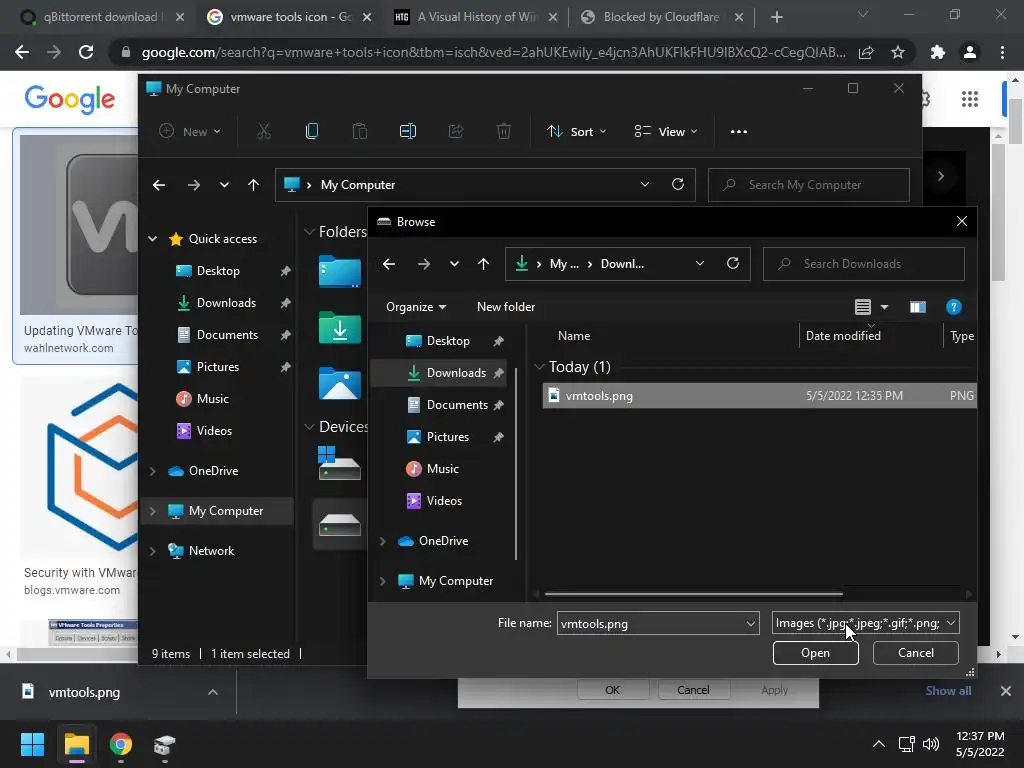Click the volume icon in system tray
This screenshot has height=768, width=1024.
(x=931, y=744)
